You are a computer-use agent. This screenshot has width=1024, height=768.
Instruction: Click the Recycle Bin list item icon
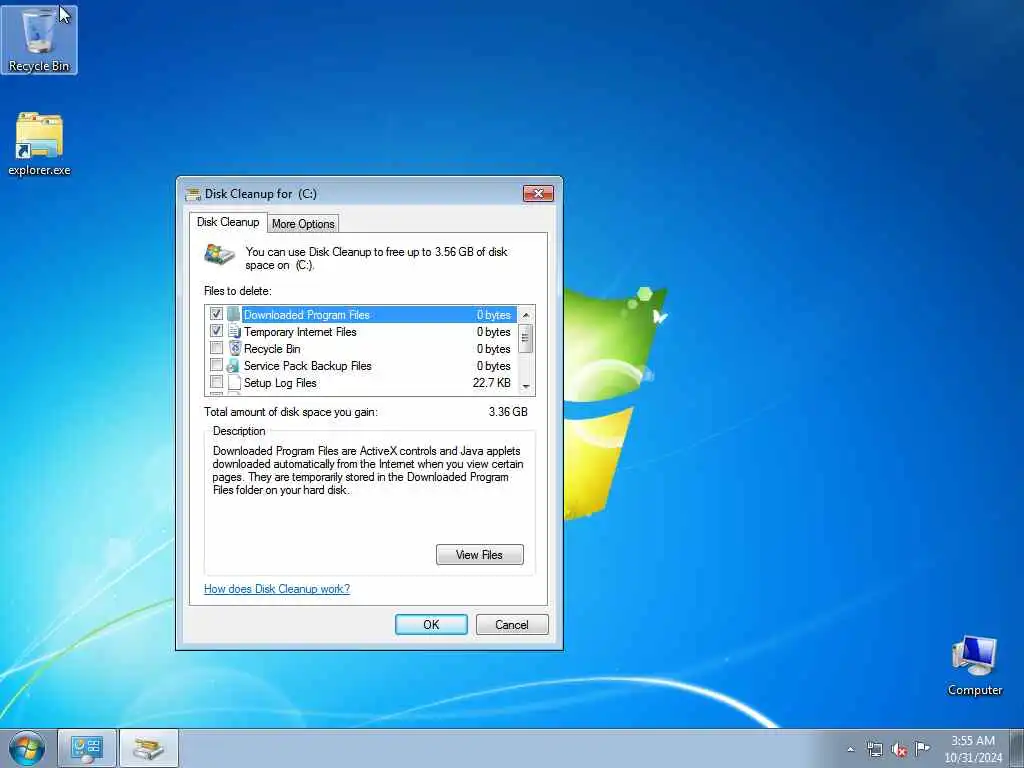[x=234, y=348]
